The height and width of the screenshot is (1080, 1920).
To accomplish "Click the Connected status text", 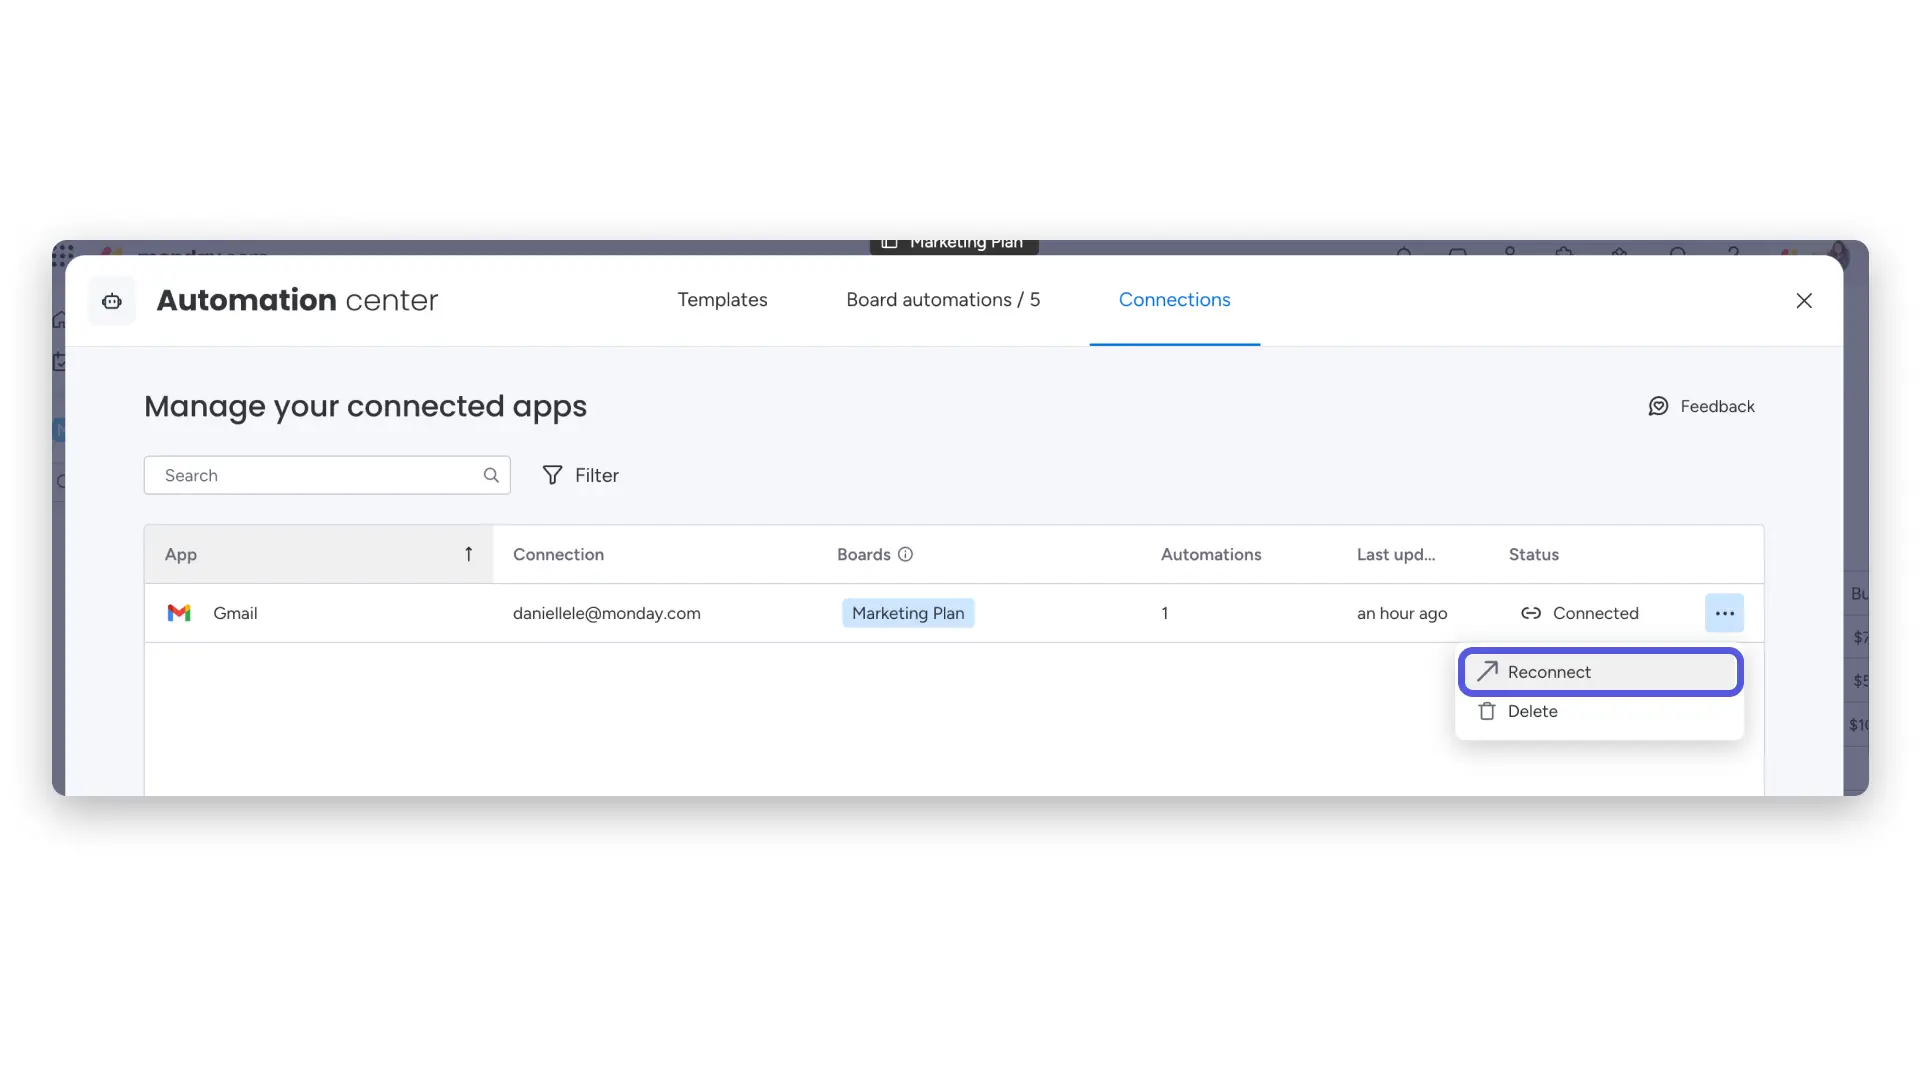I will [x=1596, y=613].
